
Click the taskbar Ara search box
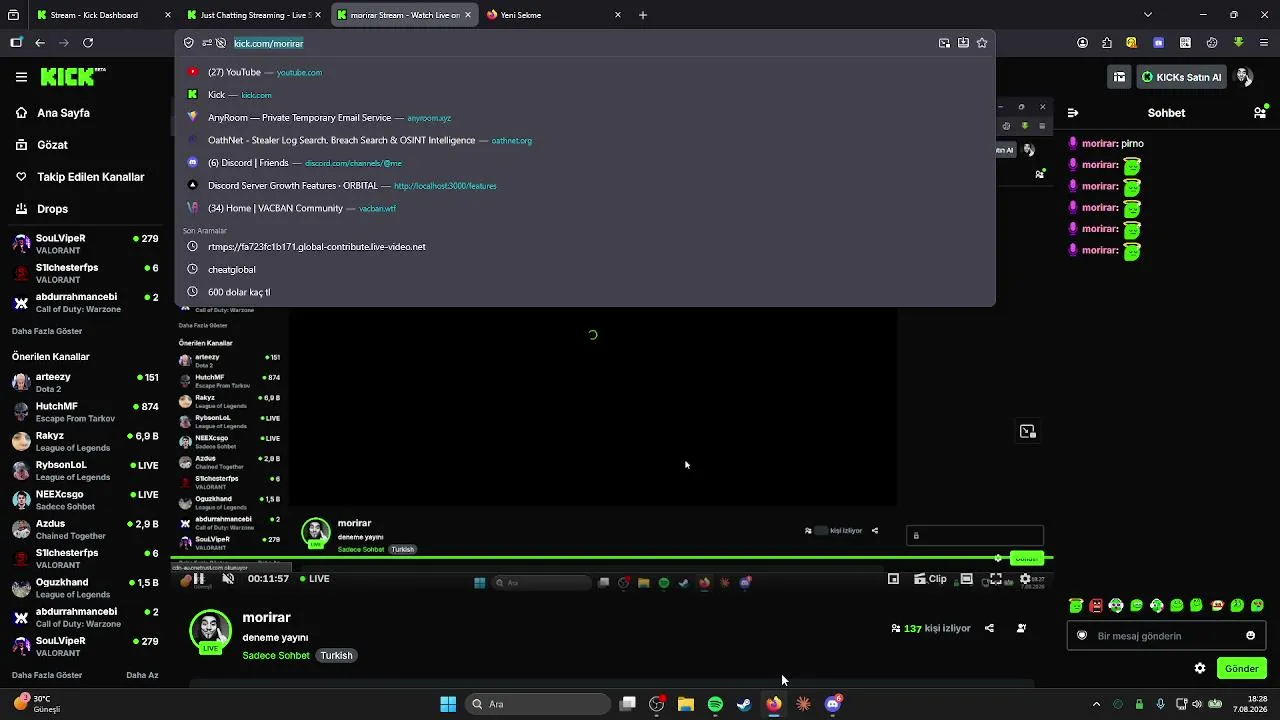[x=539, y=704]
